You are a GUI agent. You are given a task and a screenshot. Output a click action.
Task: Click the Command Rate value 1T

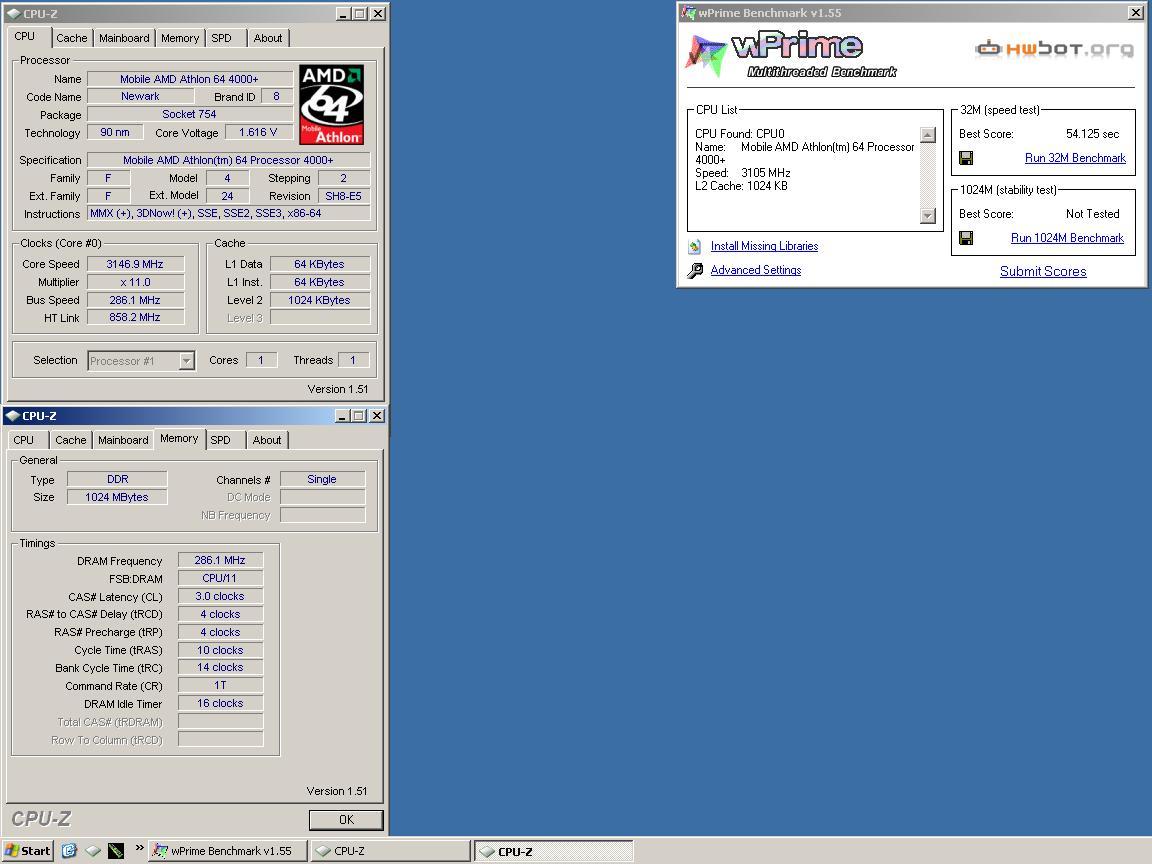tap(220, 685)
